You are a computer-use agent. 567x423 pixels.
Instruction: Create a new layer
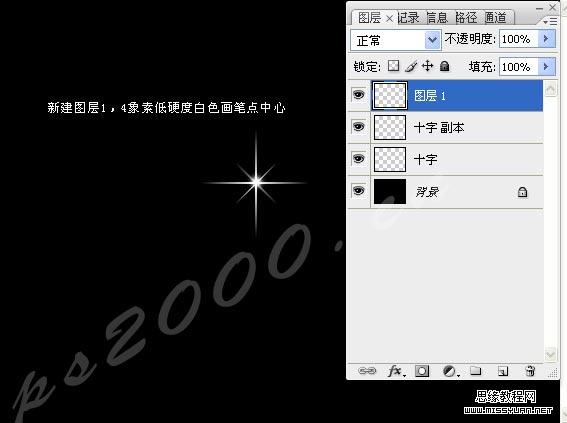pos(503,371)
